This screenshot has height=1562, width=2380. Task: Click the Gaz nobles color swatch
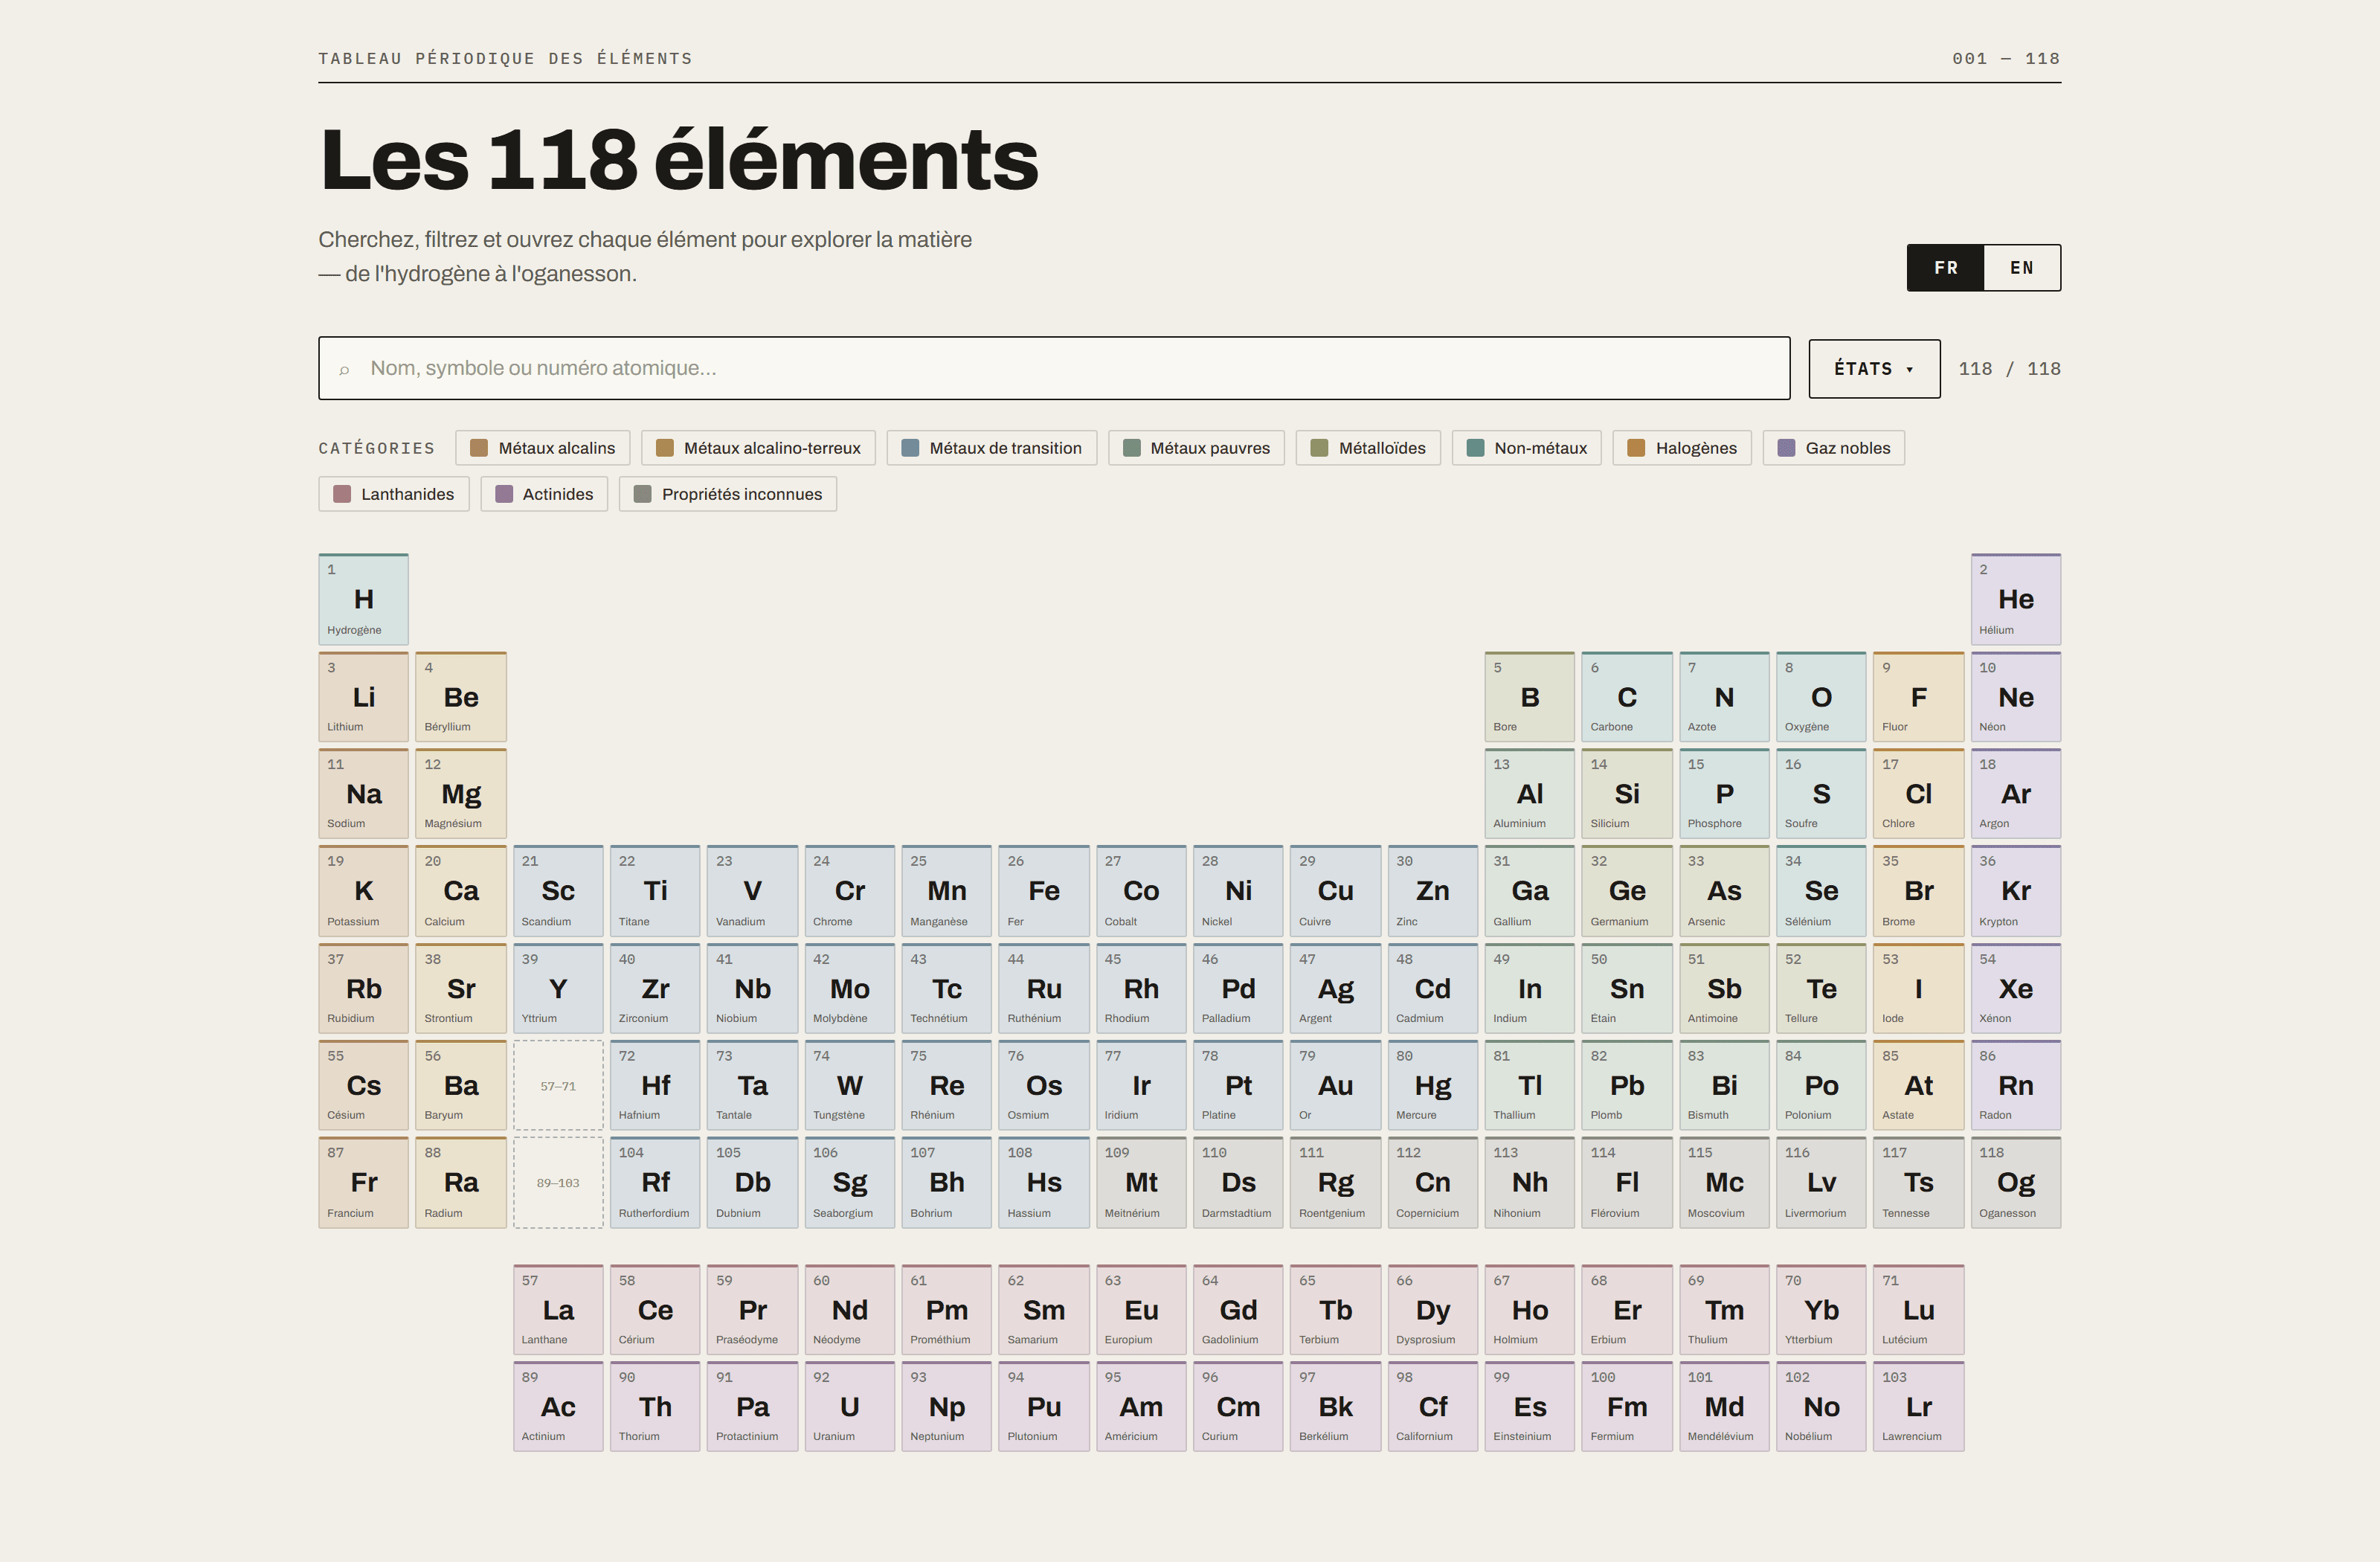coord(1786,448)
